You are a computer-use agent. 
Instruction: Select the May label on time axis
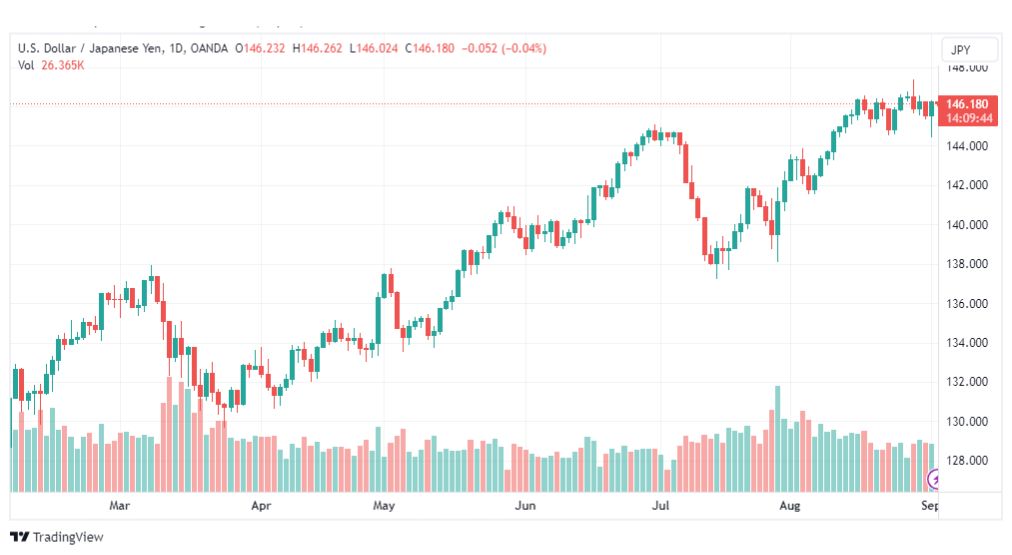point(384,506)
